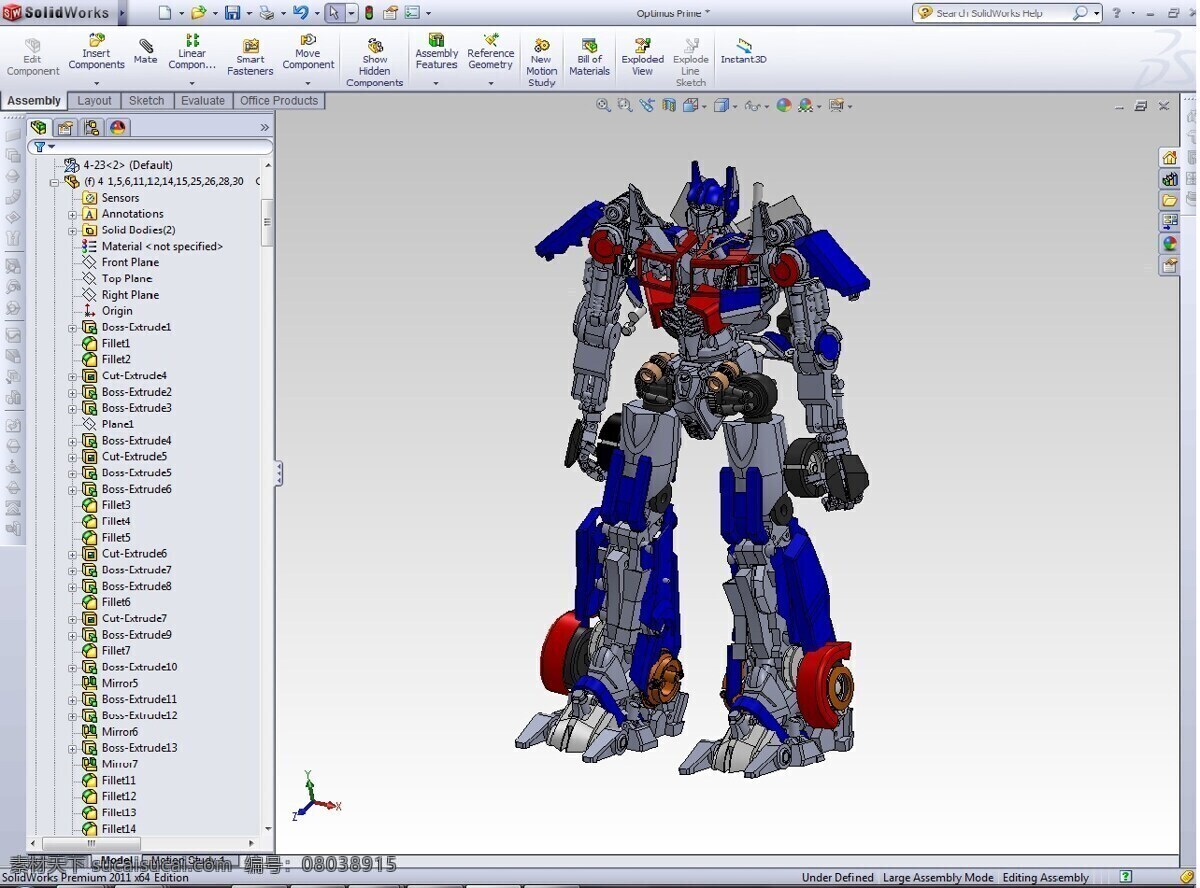1200x888 pixels.
Task: Go to the Office Products tab
Action: point(279,101)
